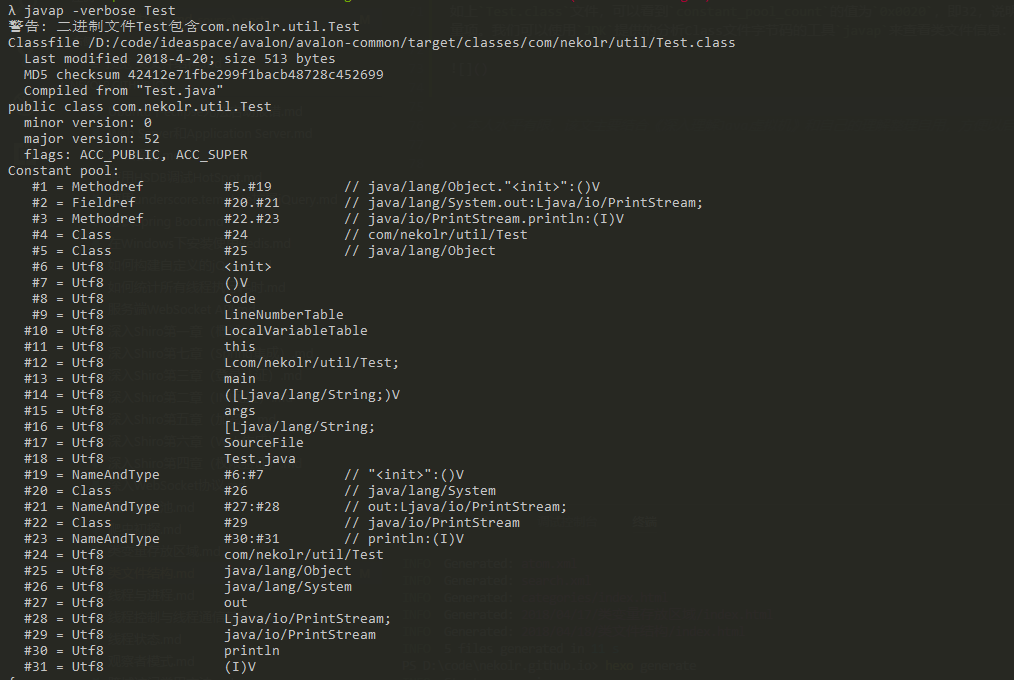1014x680 pixels.
Task: Click the 'LocalVariableTable' Utf8 value
Action: [x=296, y=330]
